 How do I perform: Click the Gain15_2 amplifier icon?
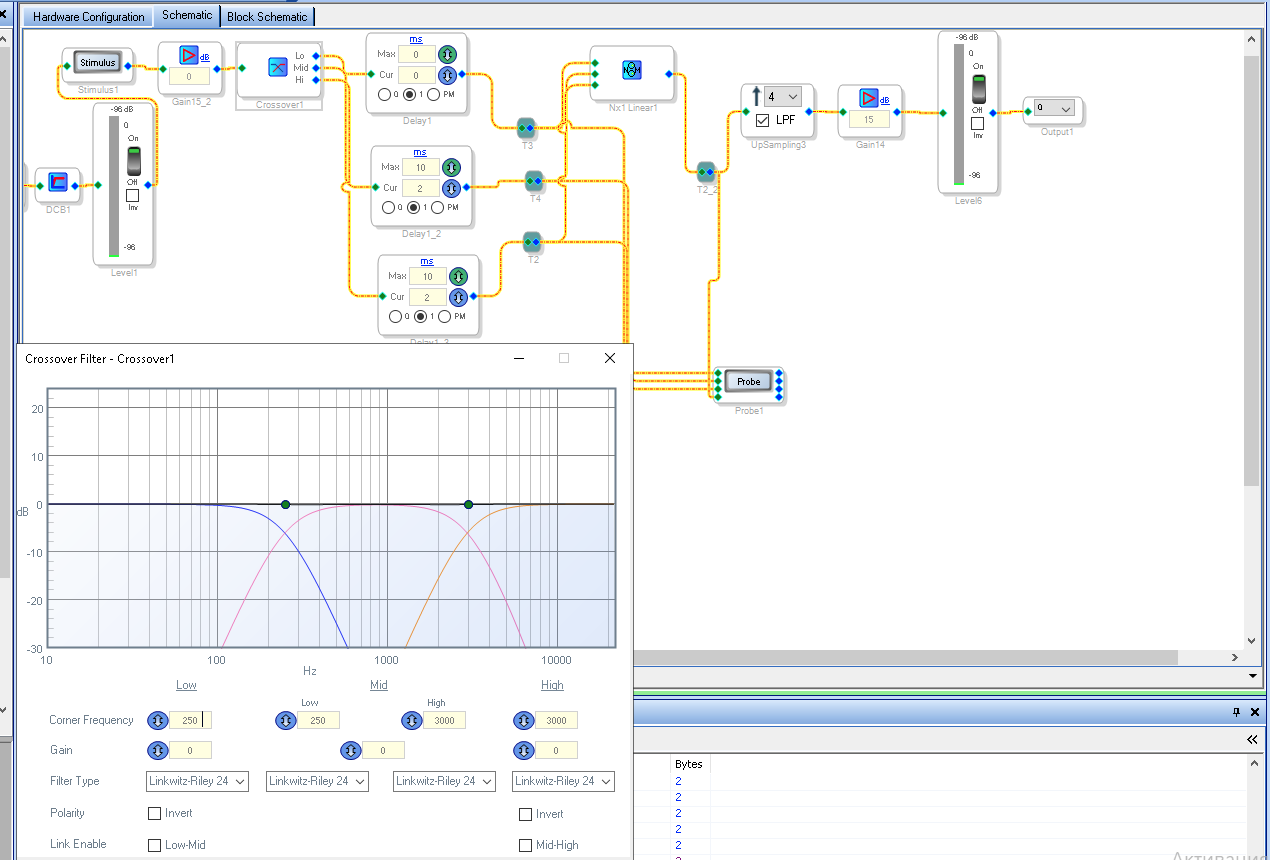(x=189, y=55)
